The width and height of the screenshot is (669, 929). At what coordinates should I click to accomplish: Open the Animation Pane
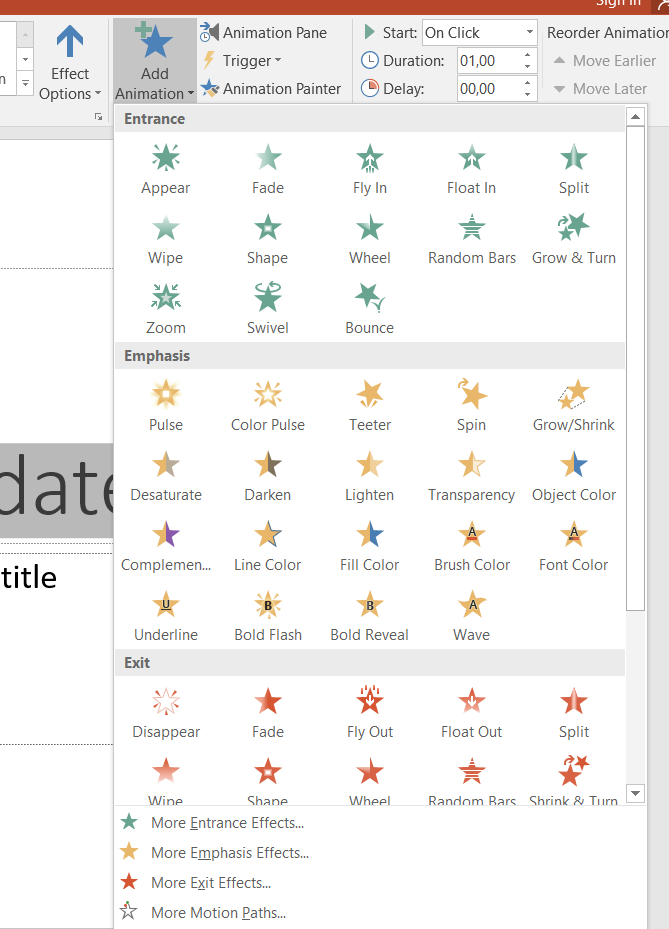[x=264, y=33]
